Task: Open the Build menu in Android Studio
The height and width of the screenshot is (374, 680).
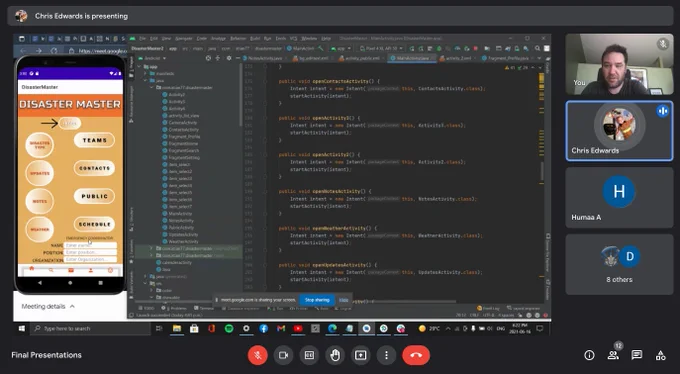Action: pos(255,39)
